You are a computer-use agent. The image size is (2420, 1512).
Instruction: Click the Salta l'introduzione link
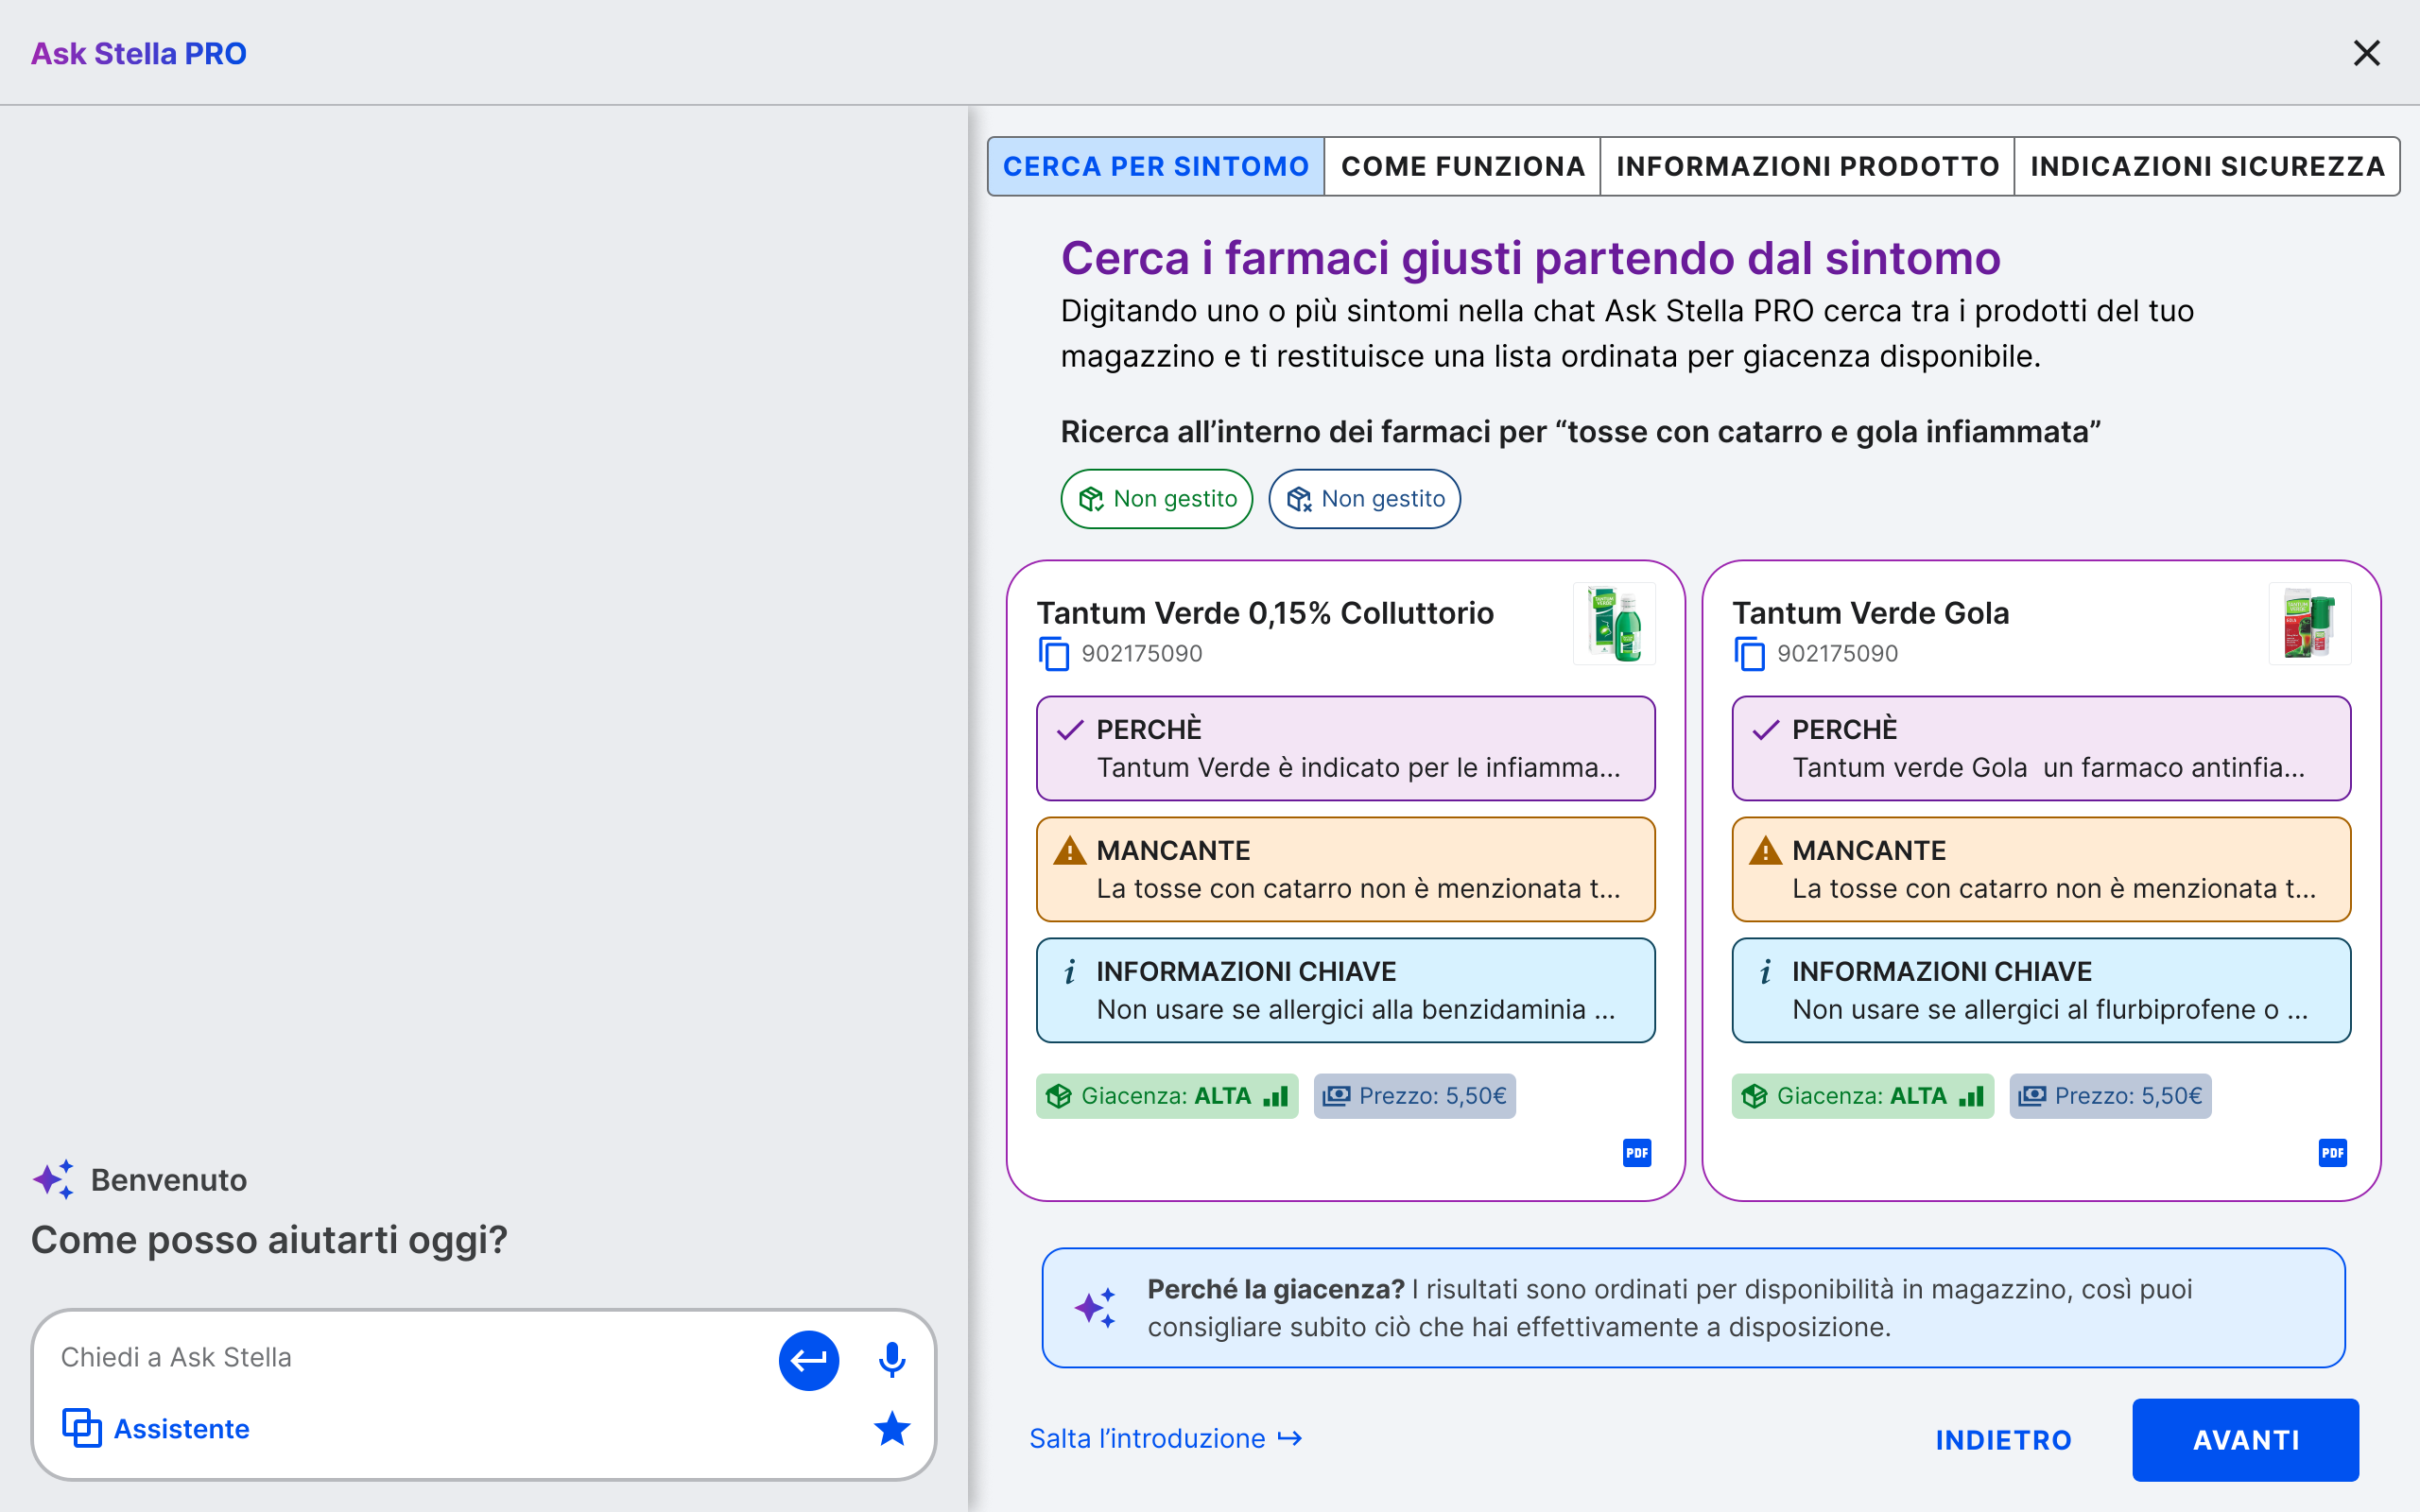(1166, 1439)
